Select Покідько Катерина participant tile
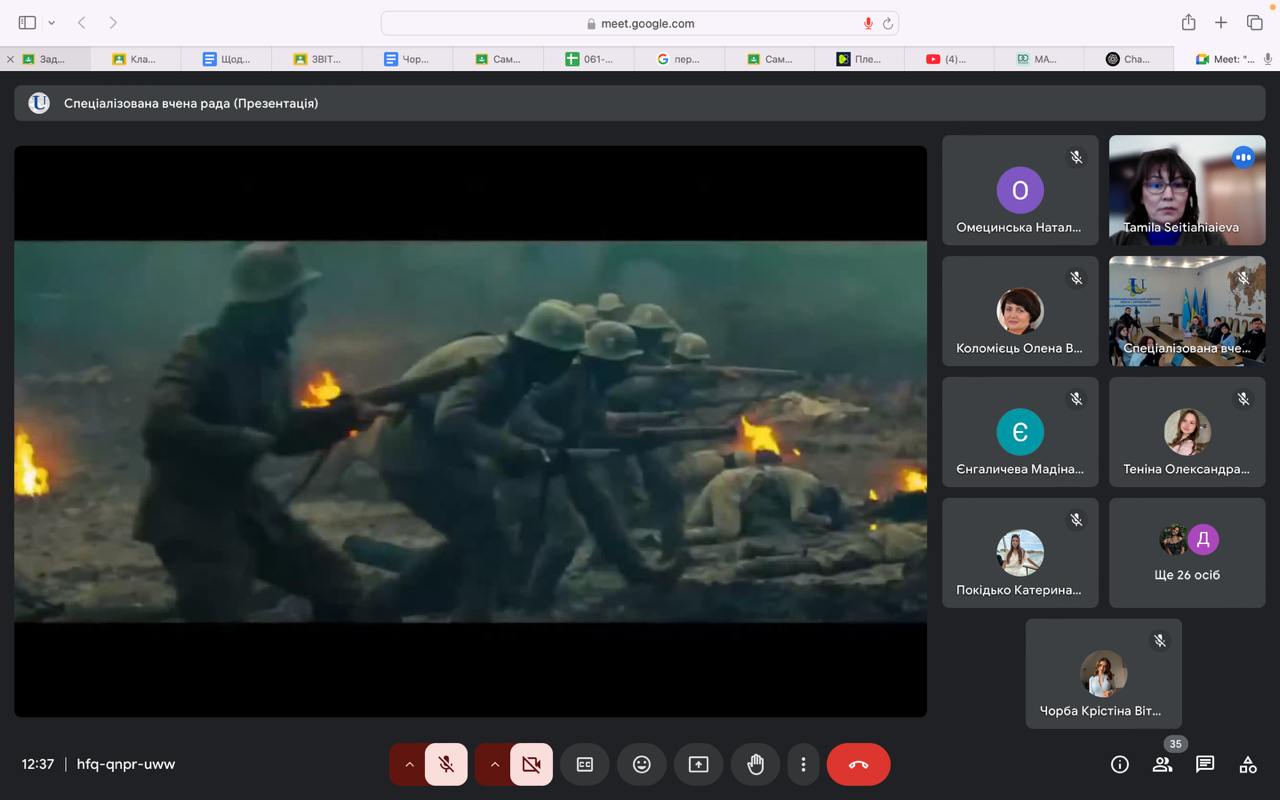The height and width of the screenshot is (800, 1280). click(1020, 553)
